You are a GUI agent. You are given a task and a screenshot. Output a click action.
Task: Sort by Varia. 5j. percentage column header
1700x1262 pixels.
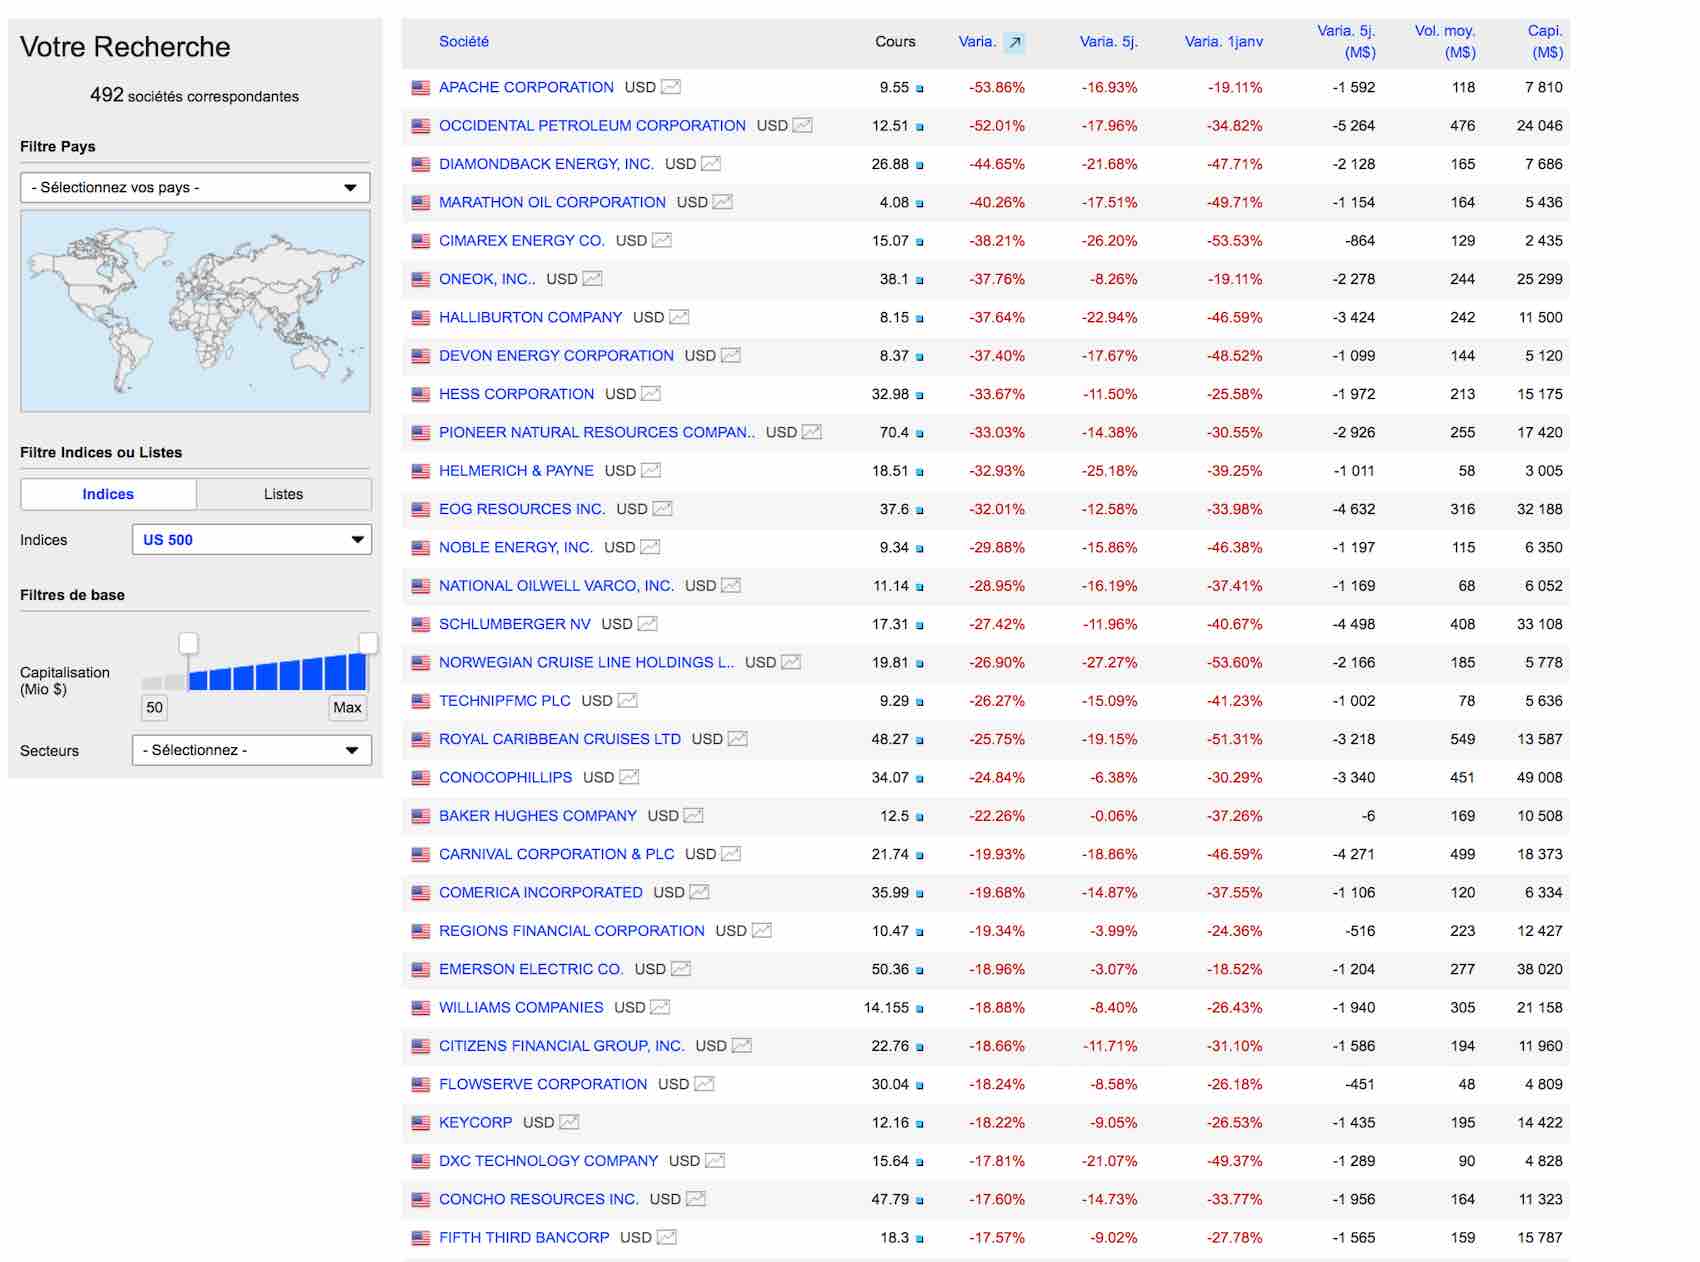click(x=1109, y=41)
